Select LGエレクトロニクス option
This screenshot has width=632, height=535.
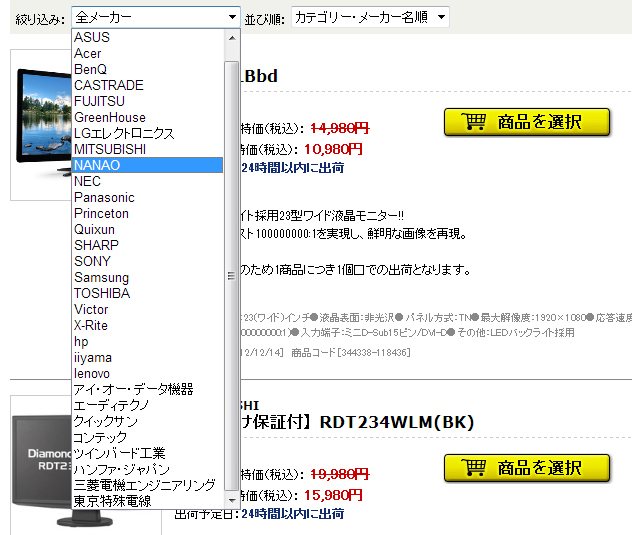pyautogui.click(x=148, y=133)
